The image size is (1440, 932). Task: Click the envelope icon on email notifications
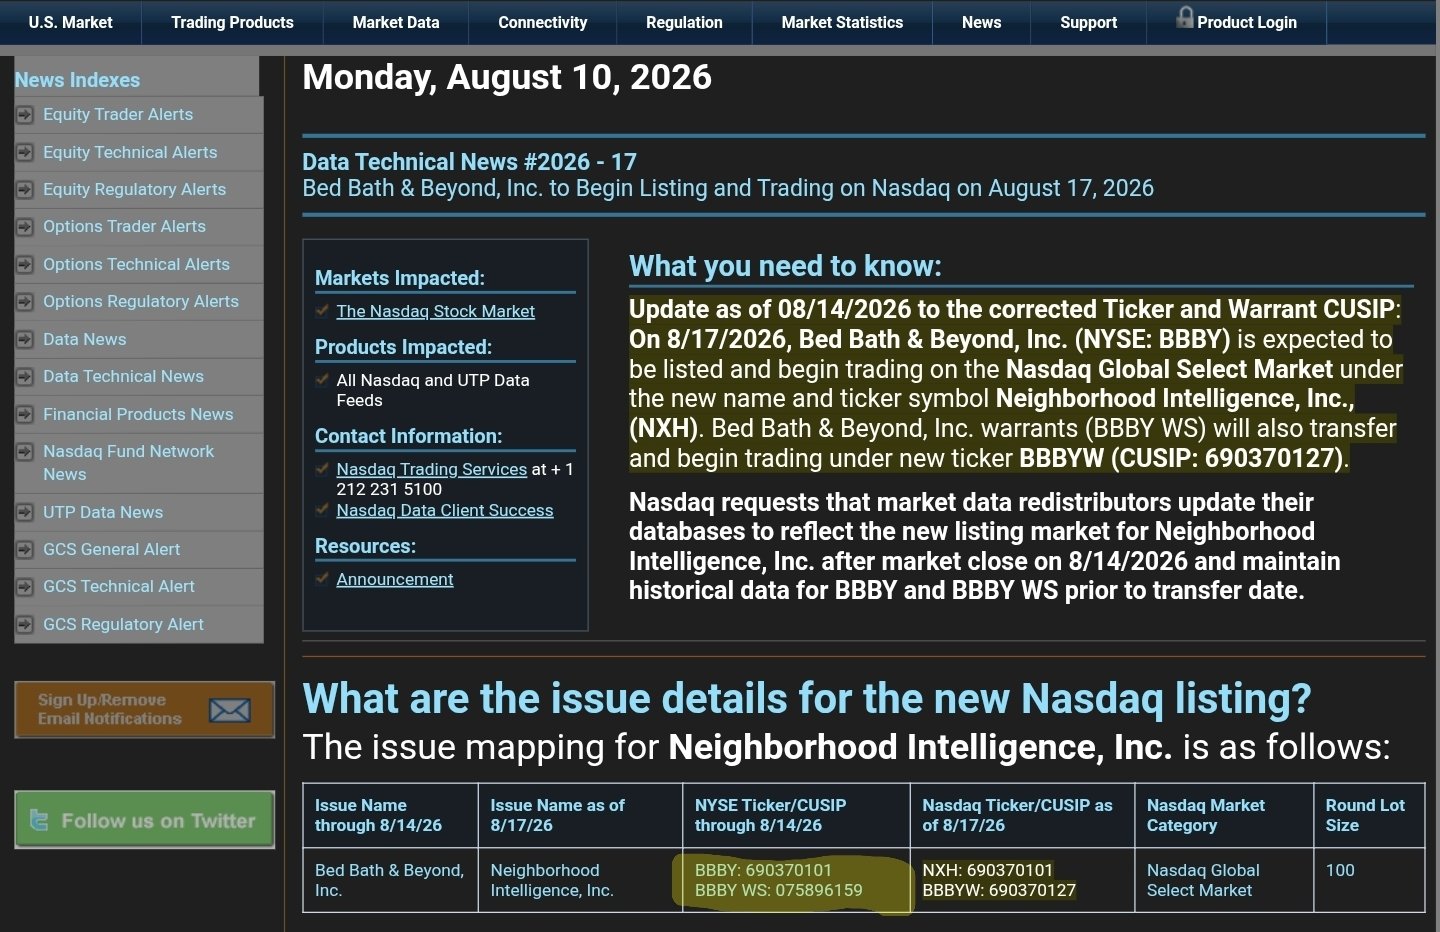coord(230,710)
